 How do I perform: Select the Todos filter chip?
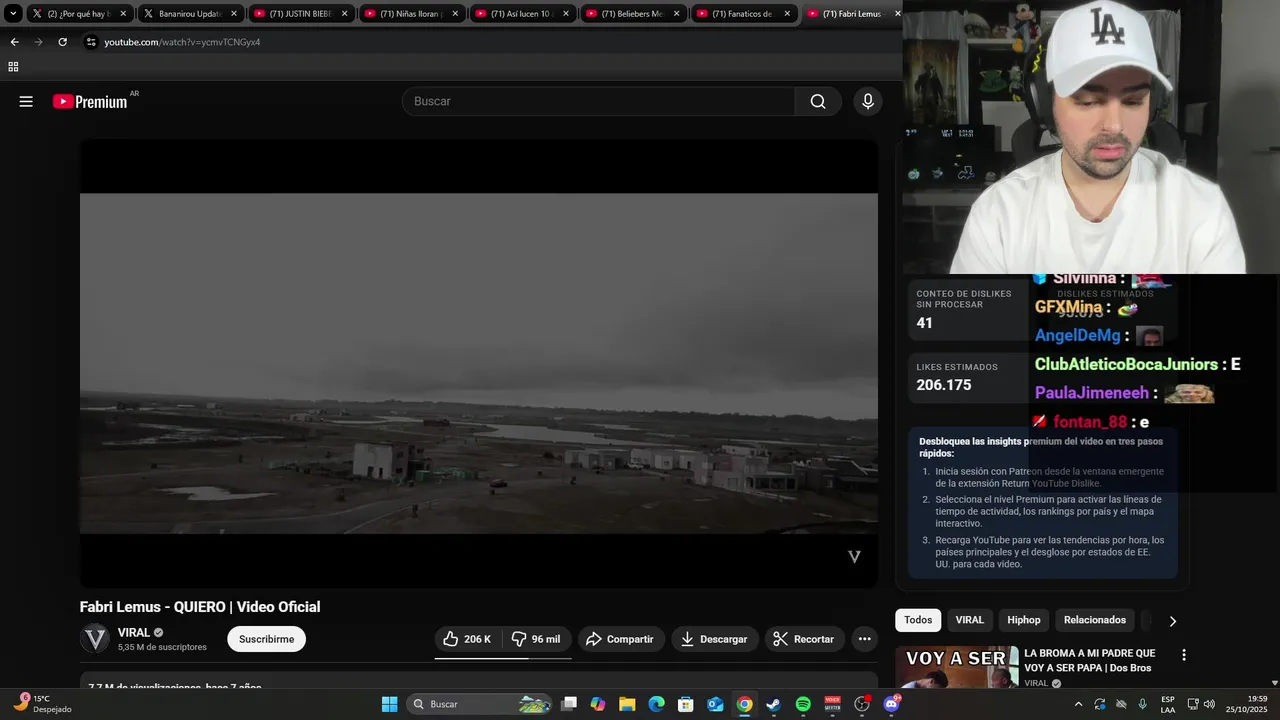918,620
